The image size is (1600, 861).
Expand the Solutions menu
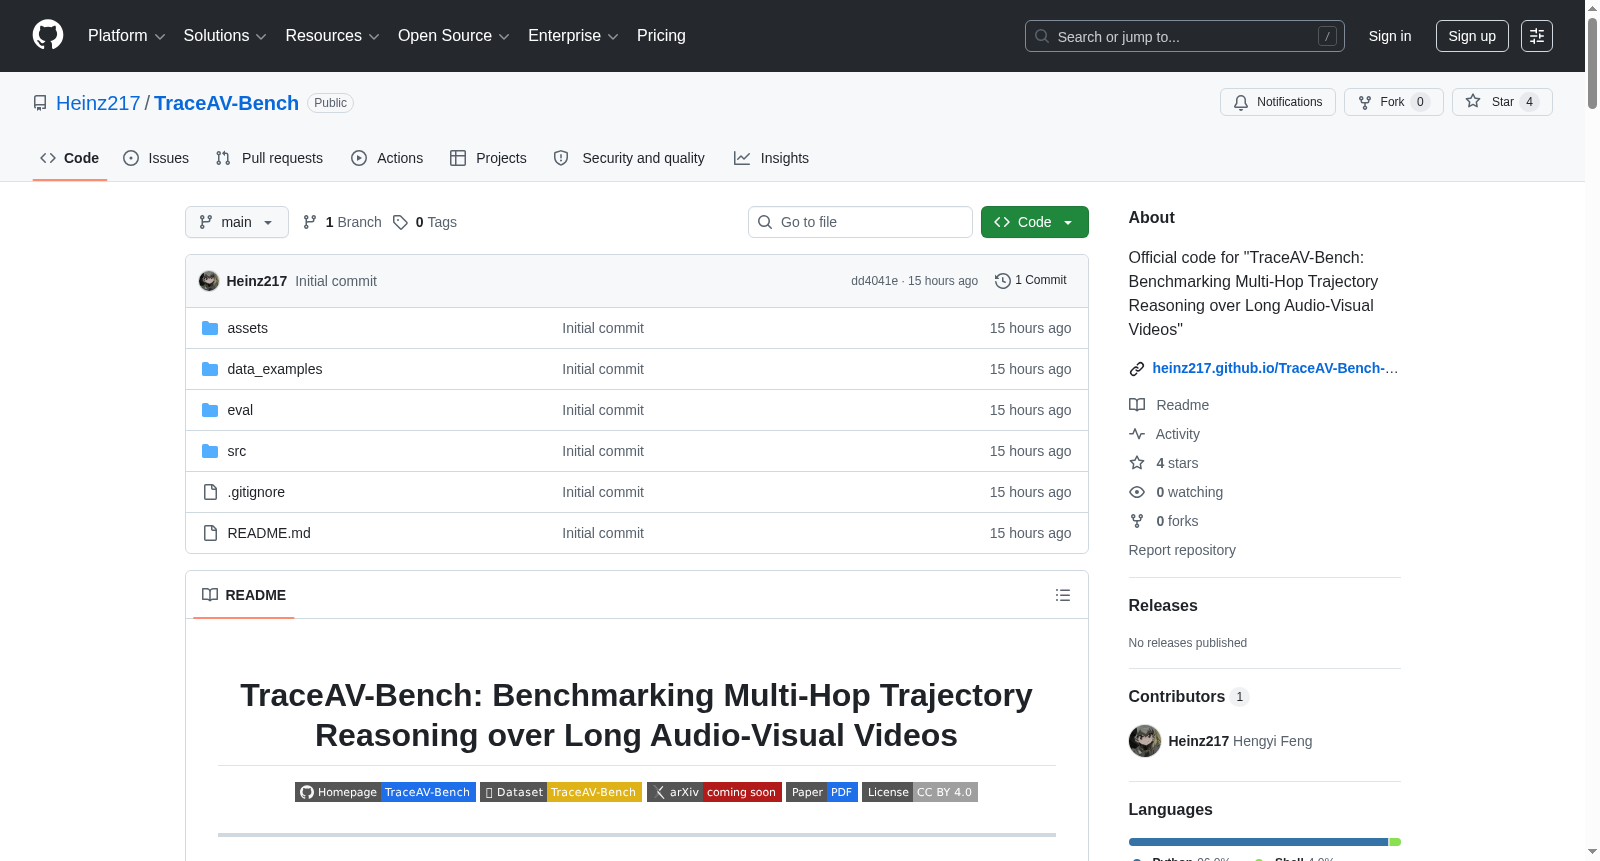(x=225, y=36)
